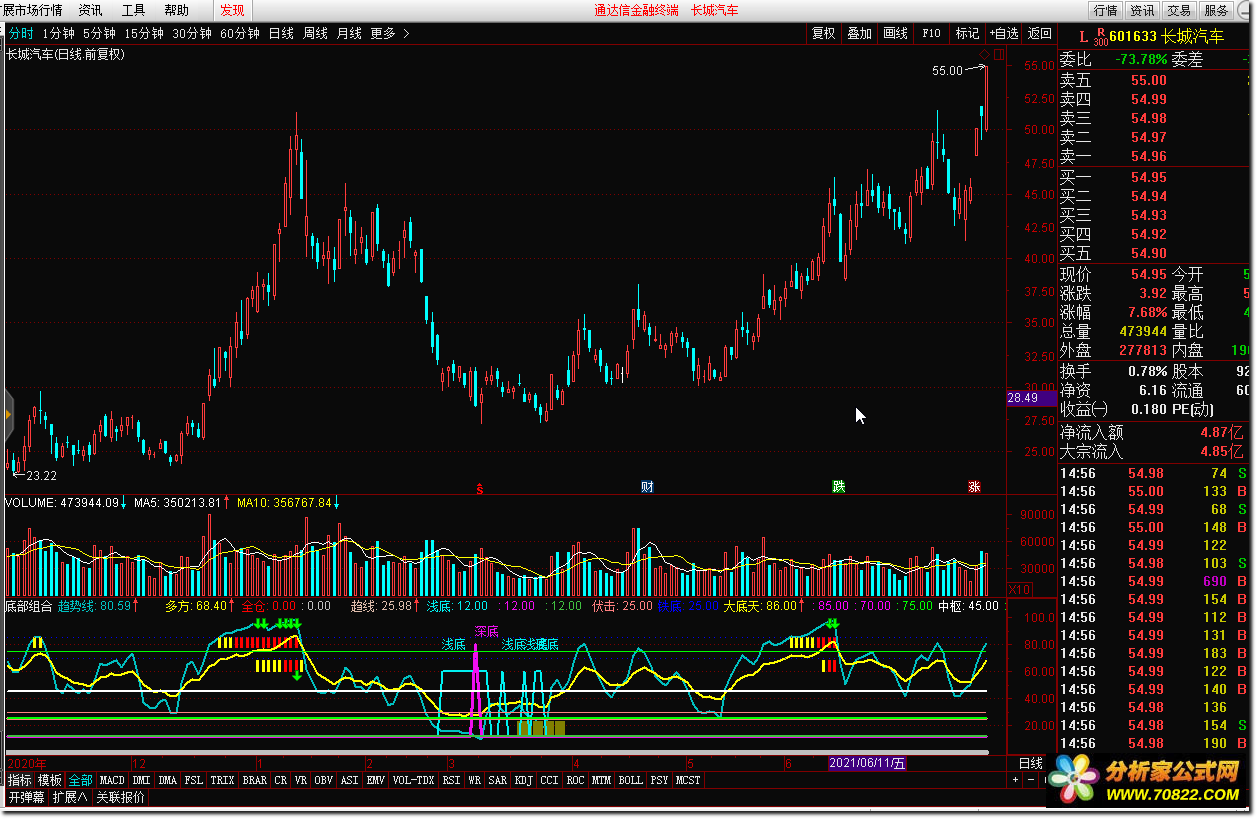
Task: Click the diamond icon above the price axis
Action: click(x=984, y=54)
